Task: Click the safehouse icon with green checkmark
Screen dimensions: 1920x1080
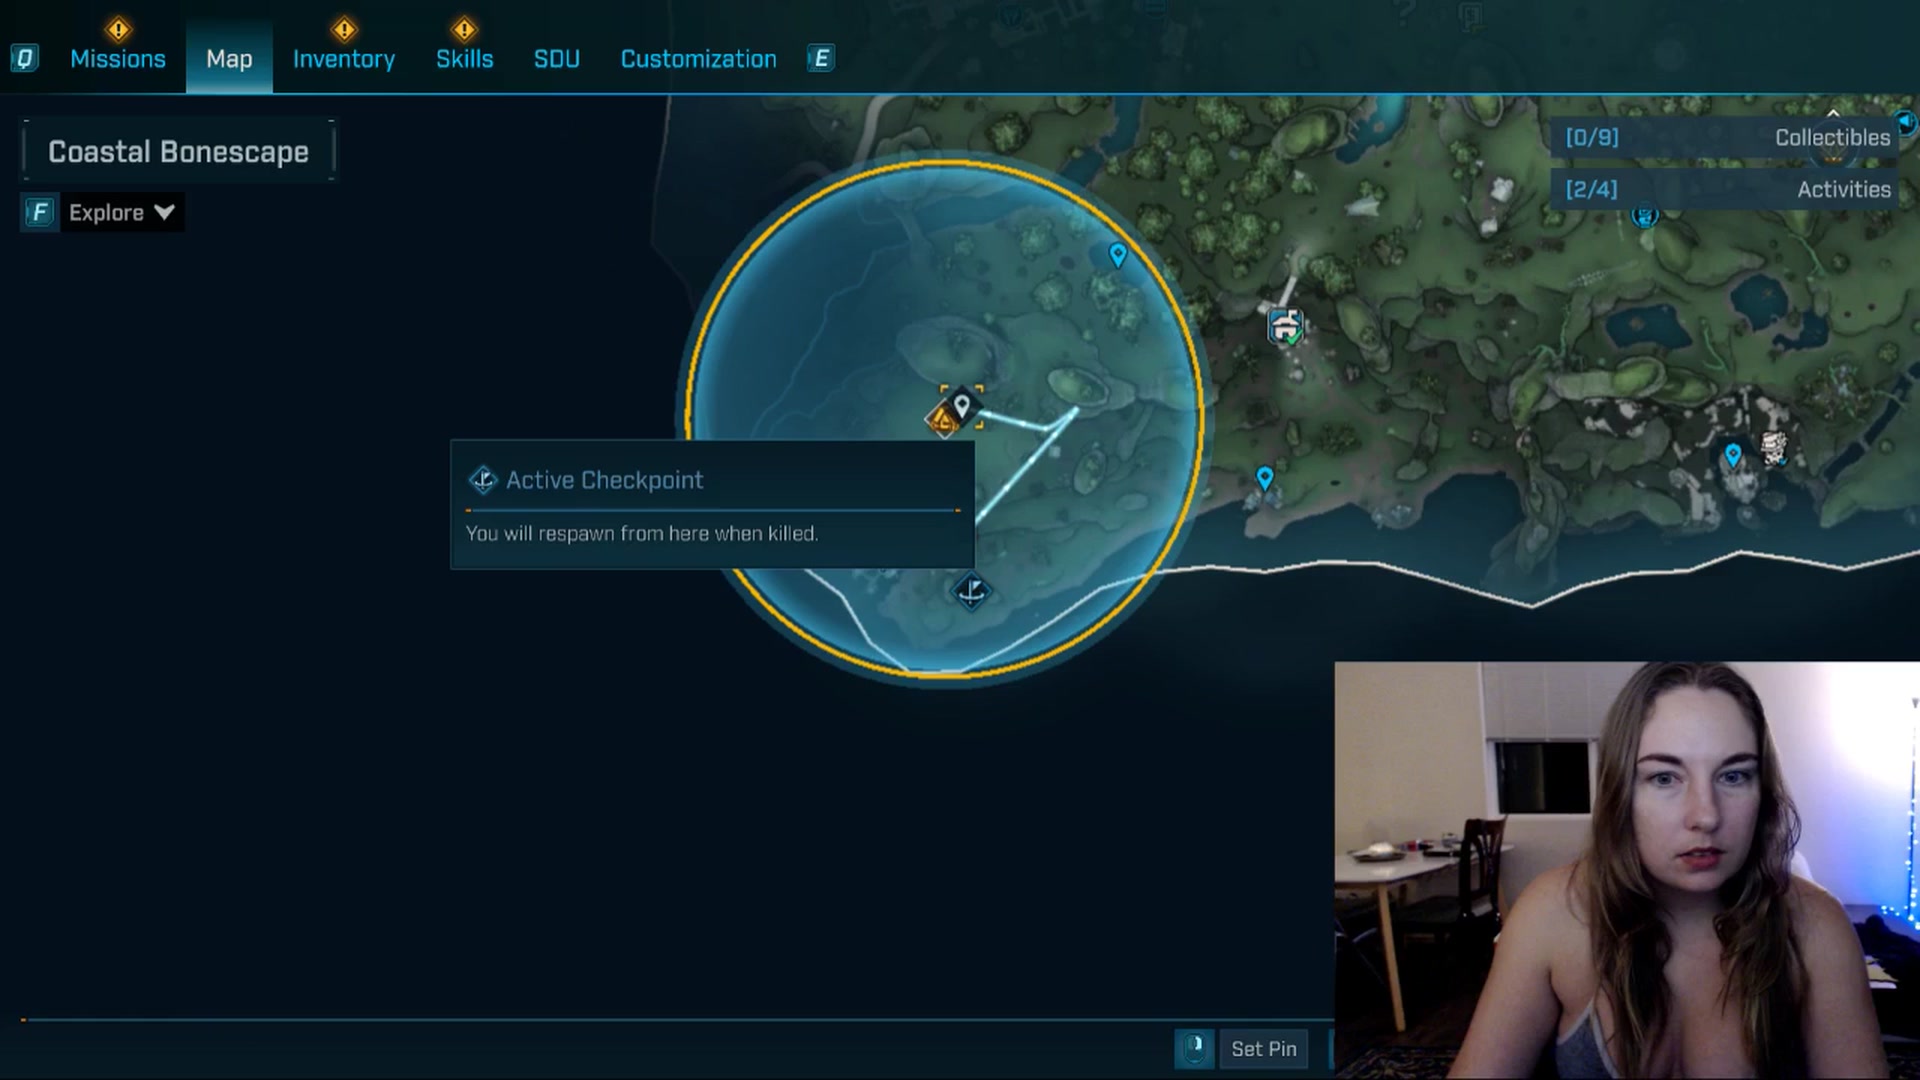Action: pyautogui.click(x=1286, y=327)
